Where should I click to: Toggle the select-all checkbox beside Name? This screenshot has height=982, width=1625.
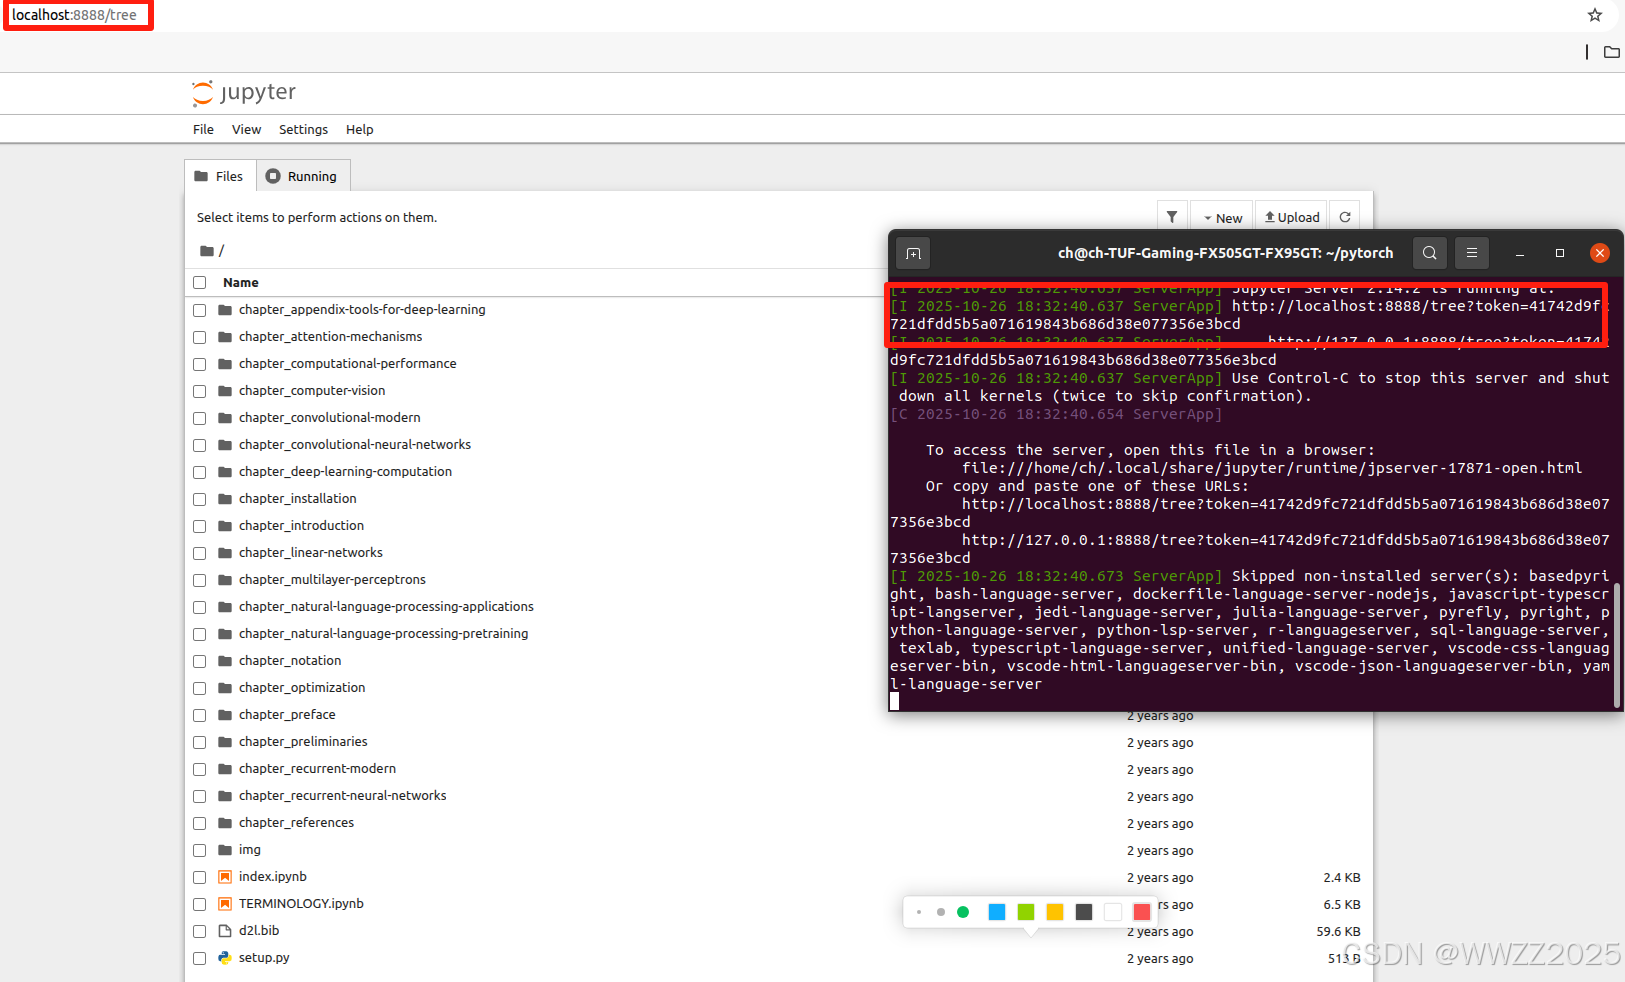pos(199,283)
